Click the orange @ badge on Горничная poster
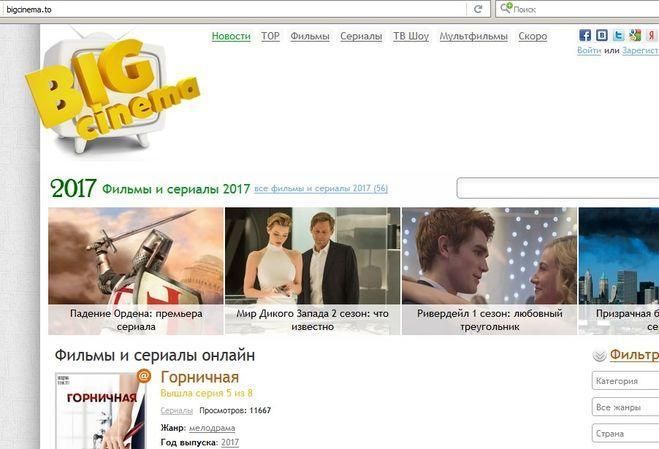Image resolution: width=659 pixels, height=449 pixels. 143,377
